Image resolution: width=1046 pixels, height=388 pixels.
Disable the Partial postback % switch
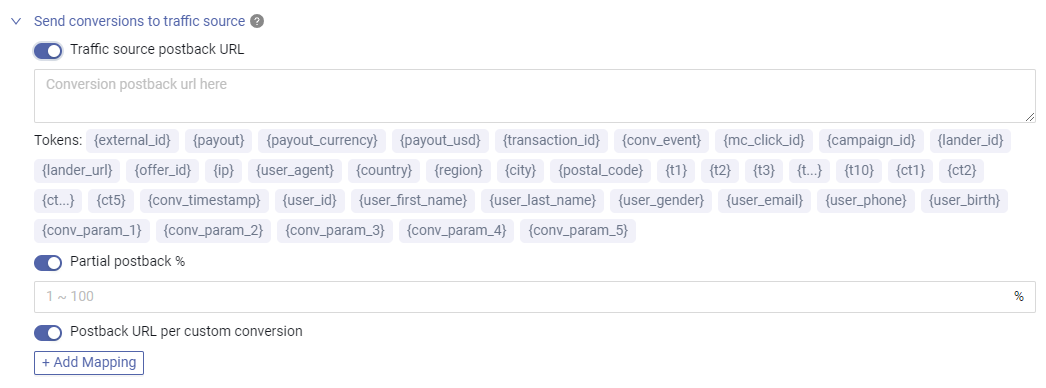point(48,263)
